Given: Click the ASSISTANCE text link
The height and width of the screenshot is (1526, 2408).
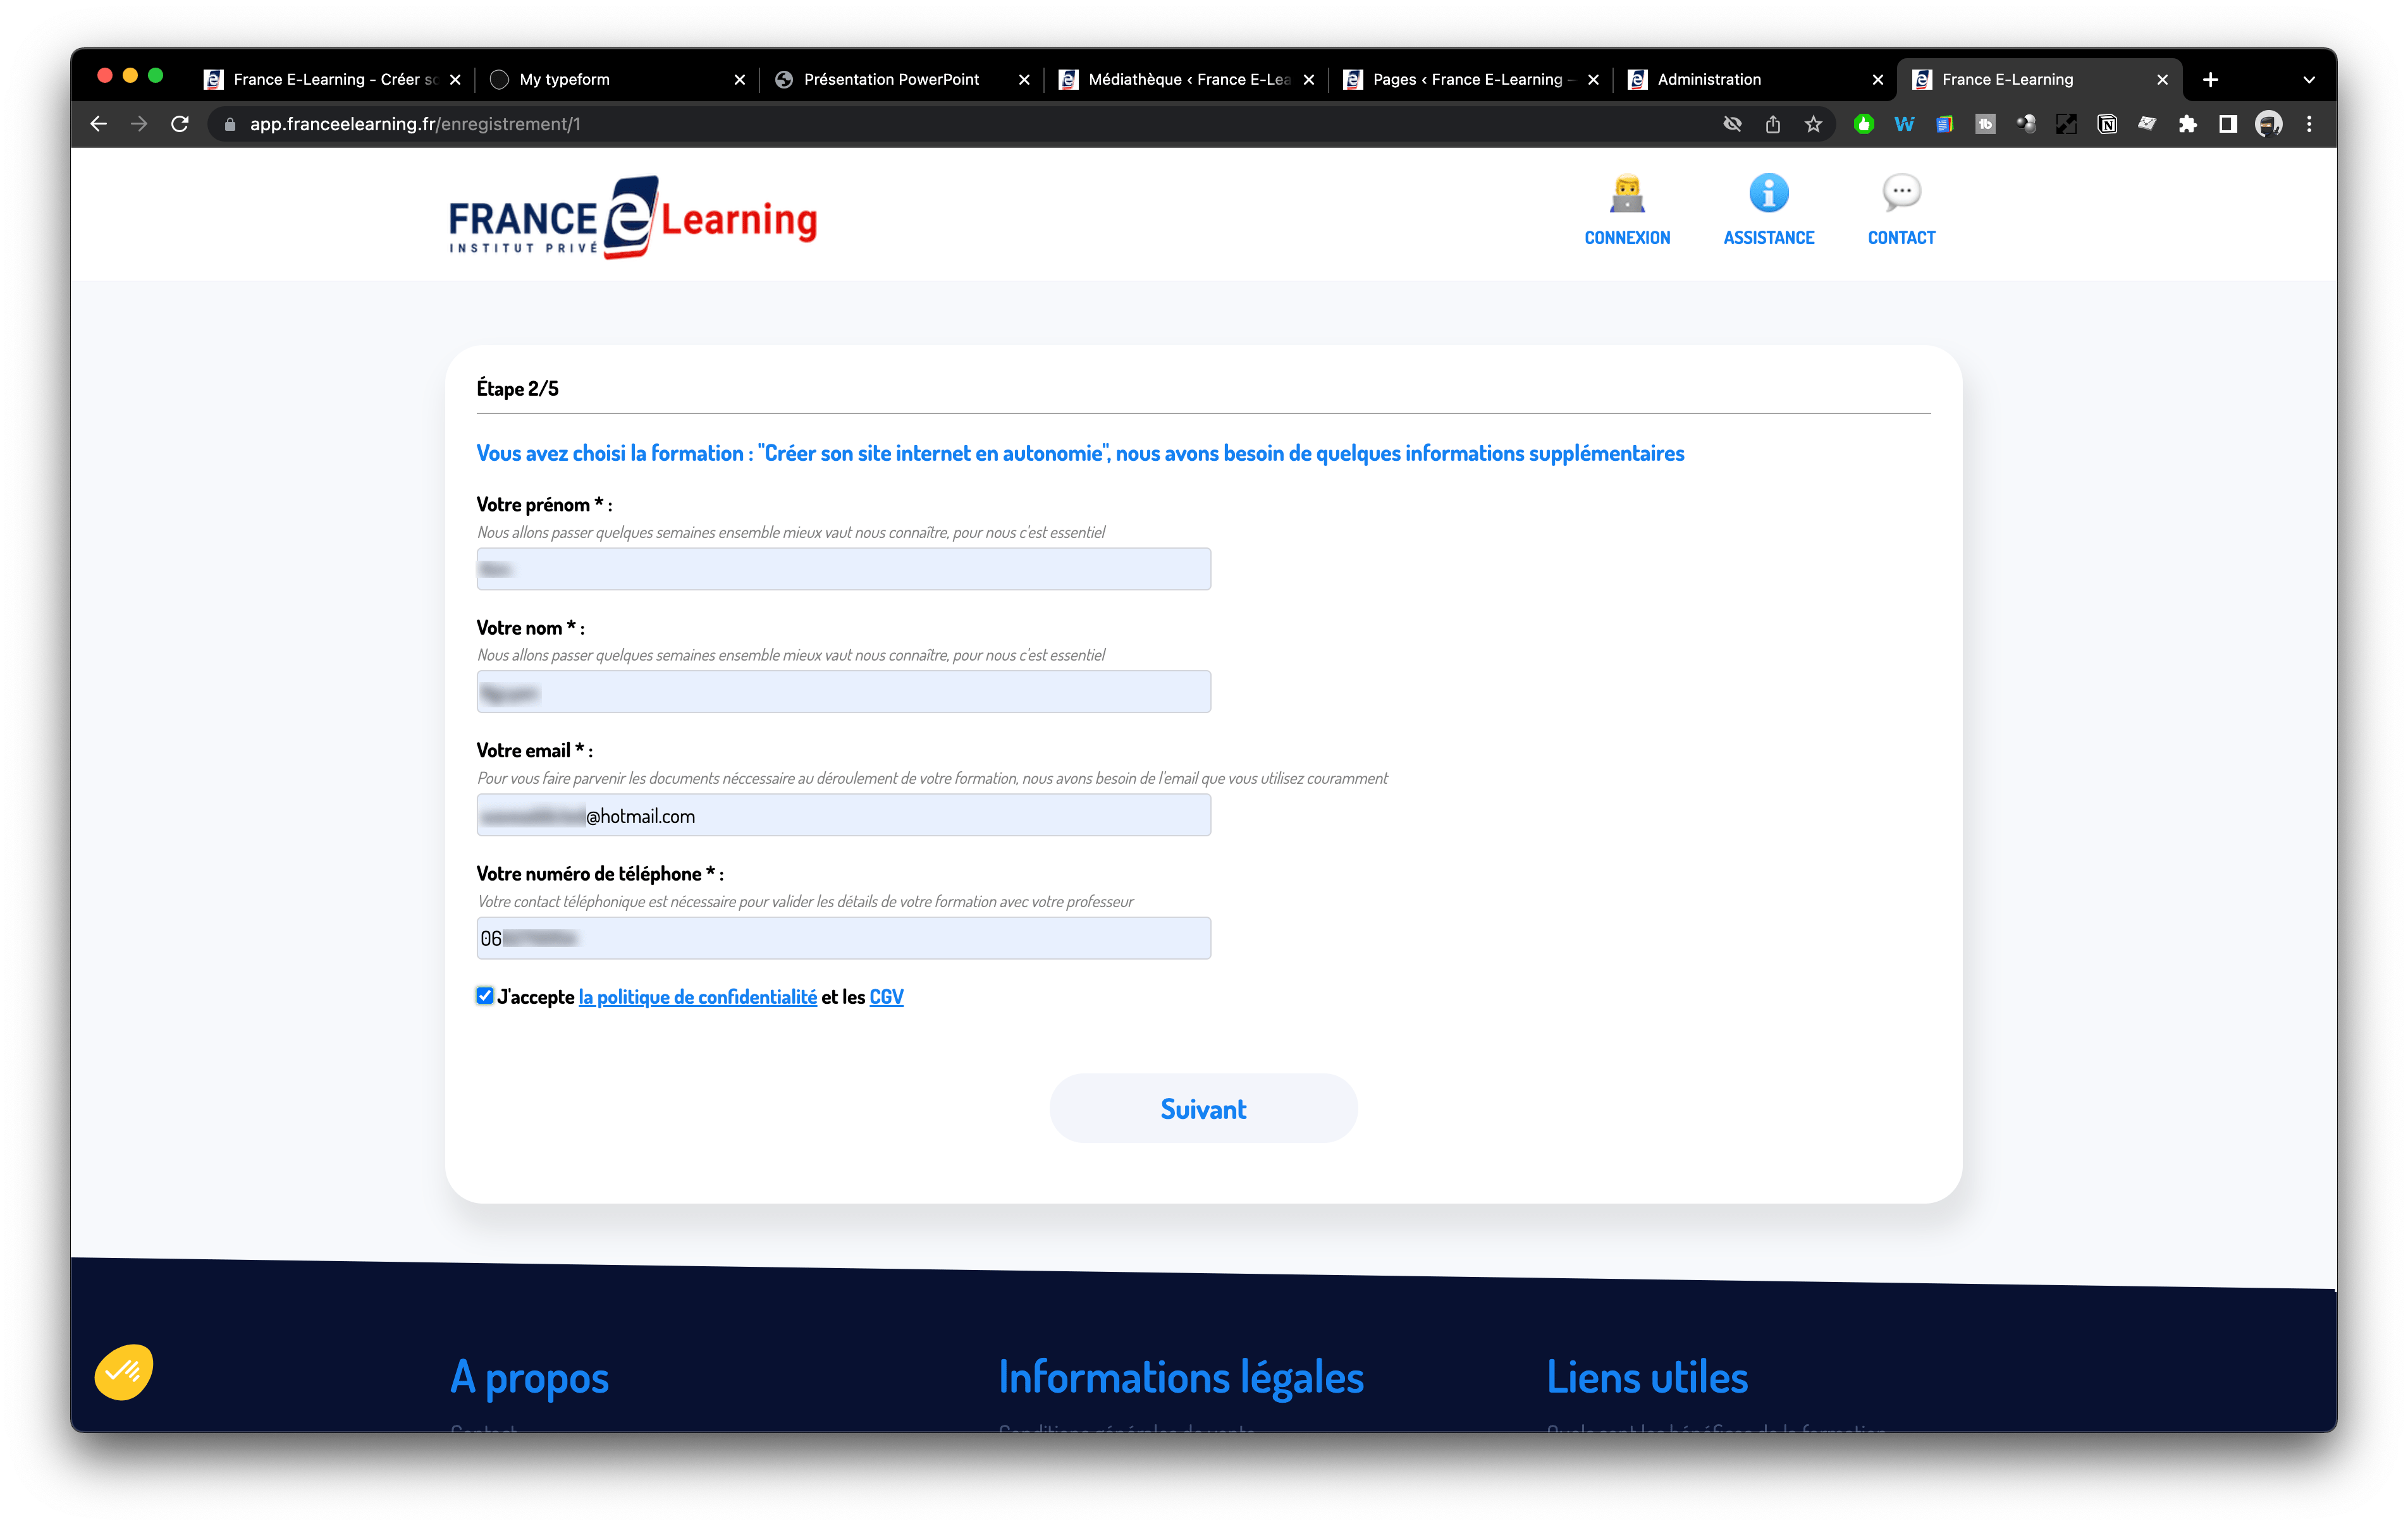Looking at the screenshot, I should 1768,237.
